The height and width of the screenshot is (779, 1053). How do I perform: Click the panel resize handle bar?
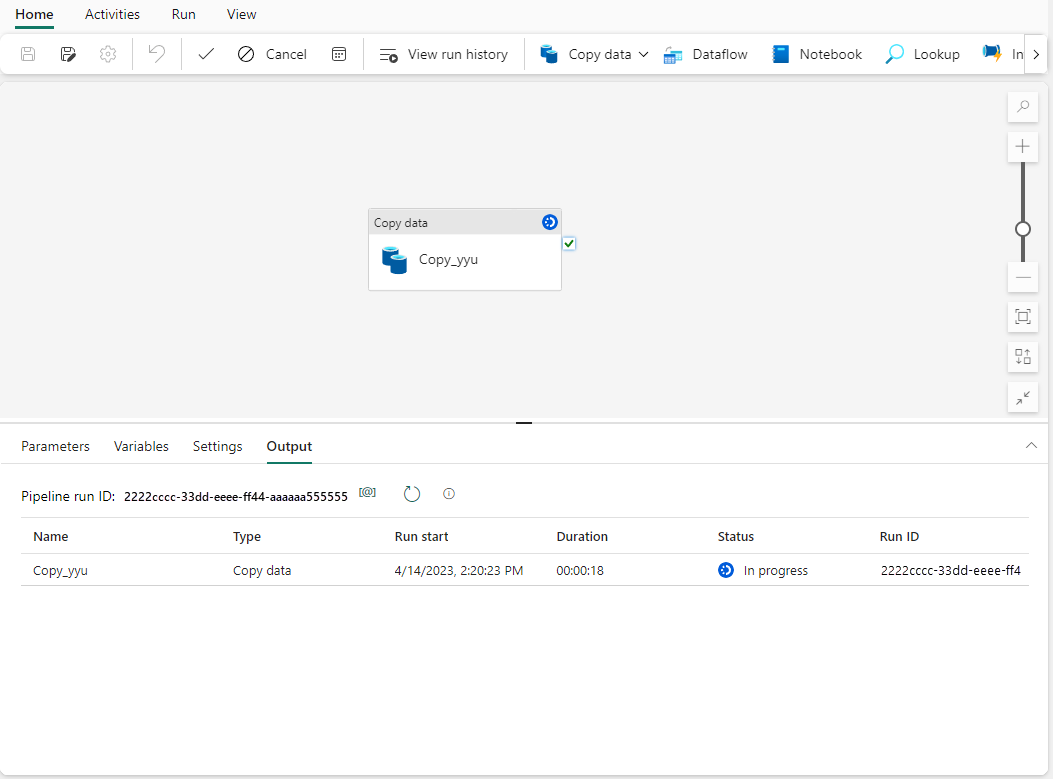[x=524, y=423]
